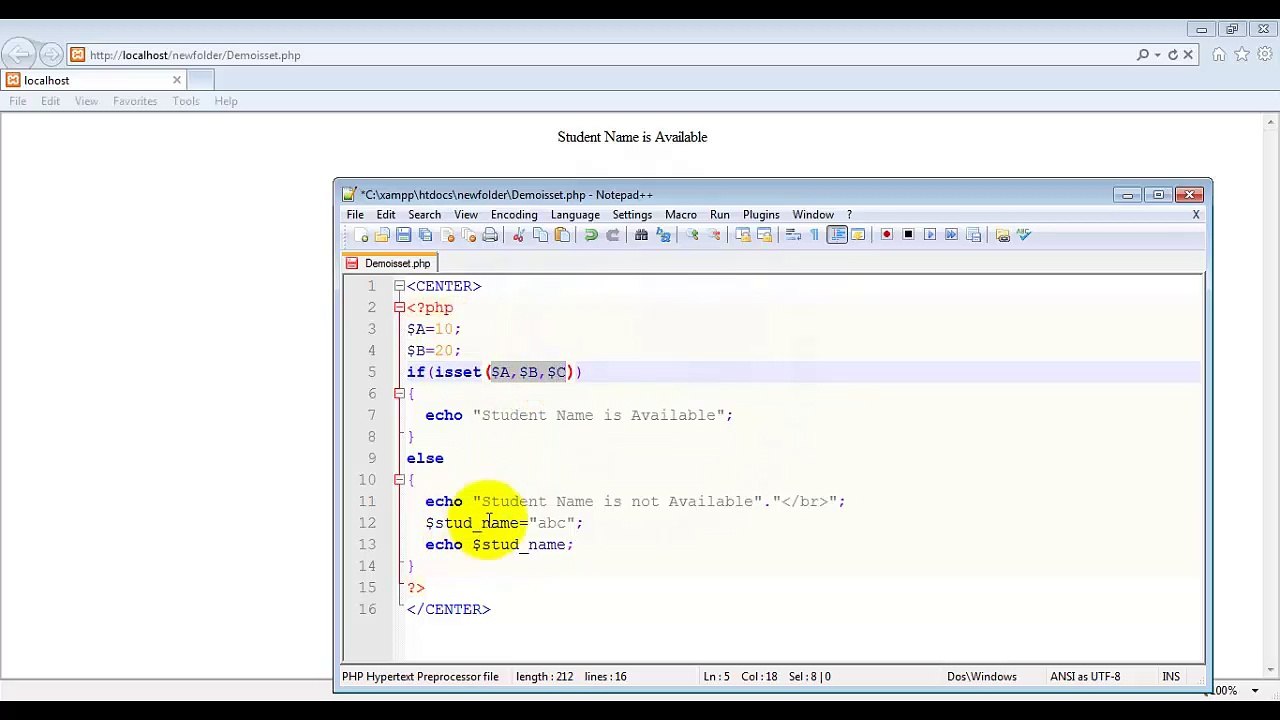1280x720 pixels.
Task: Click Open file icon in Notepad++ toolbar
Action: click(x=382, y=235)
